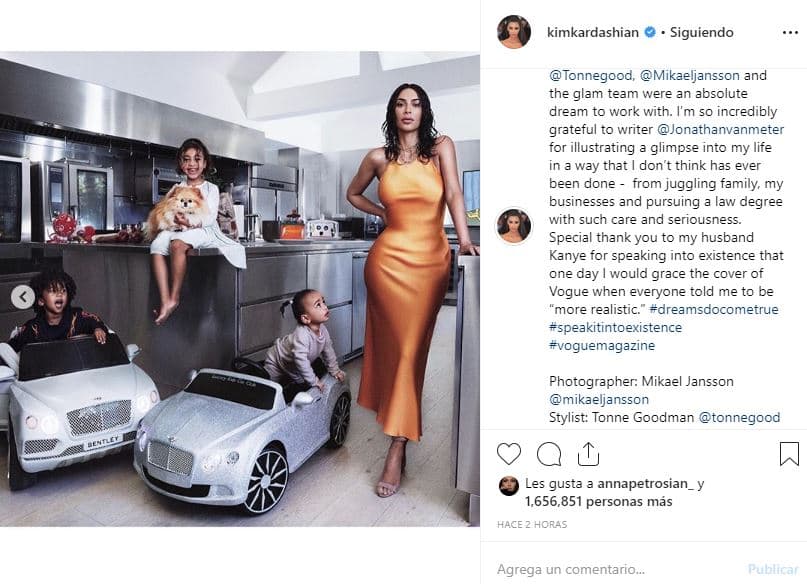Open the @Jonathanvanmeter mention

(x=721, y=129)
